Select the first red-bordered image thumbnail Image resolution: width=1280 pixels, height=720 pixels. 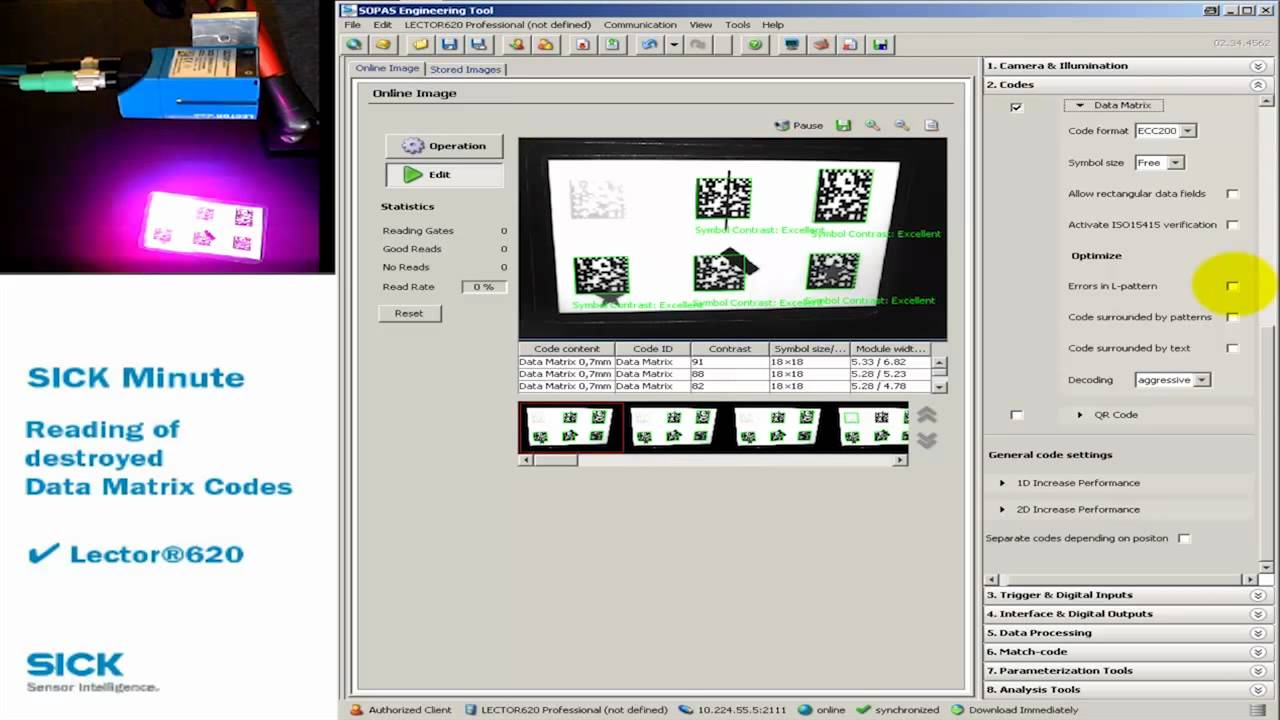pyautogui.click(x=571, y=427)
